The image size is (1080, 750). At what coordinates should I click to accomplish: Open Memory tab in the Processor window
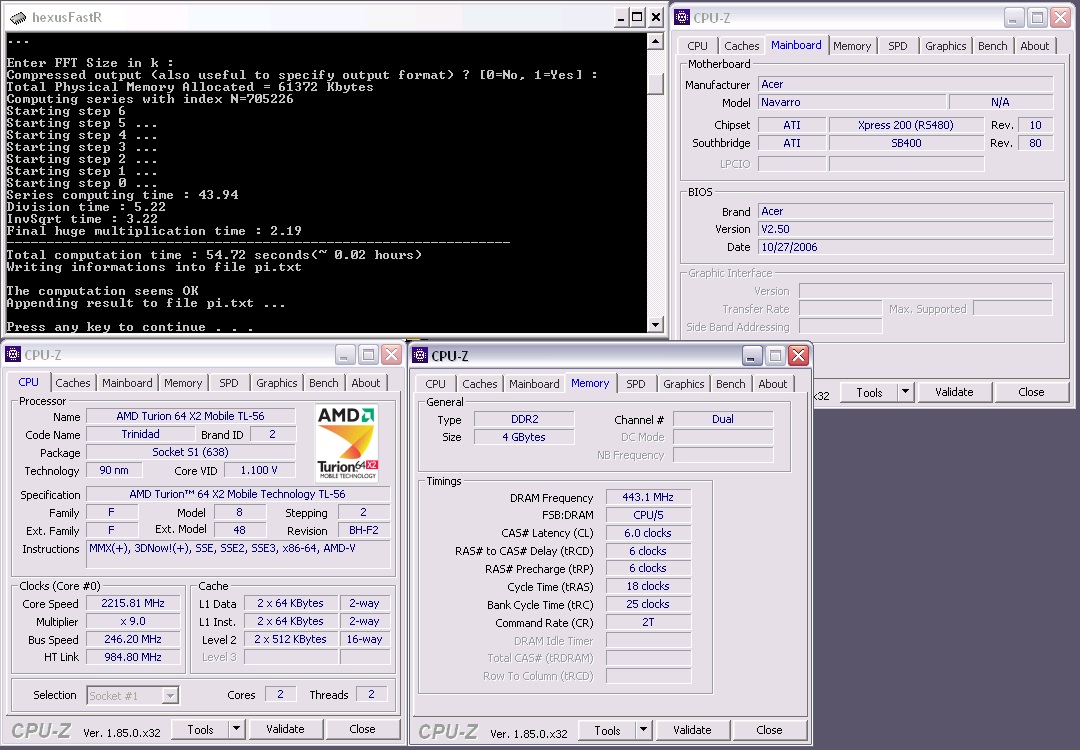click(x=183, y=383)
